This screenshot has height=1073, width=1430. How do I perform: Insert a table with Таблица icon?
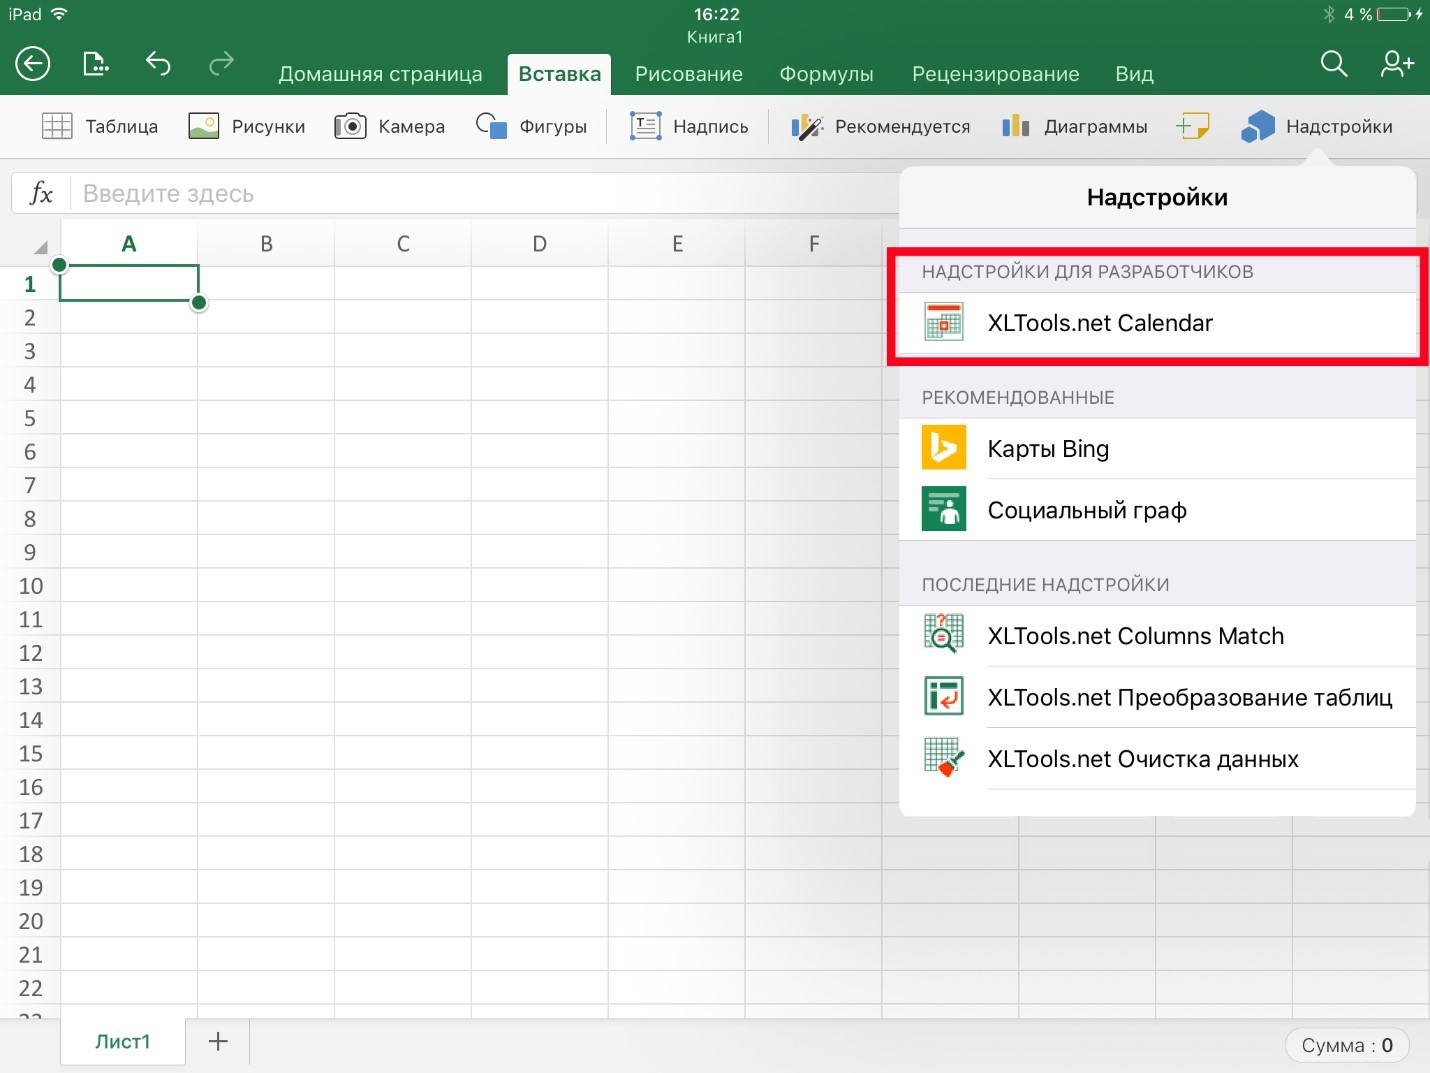57,126
